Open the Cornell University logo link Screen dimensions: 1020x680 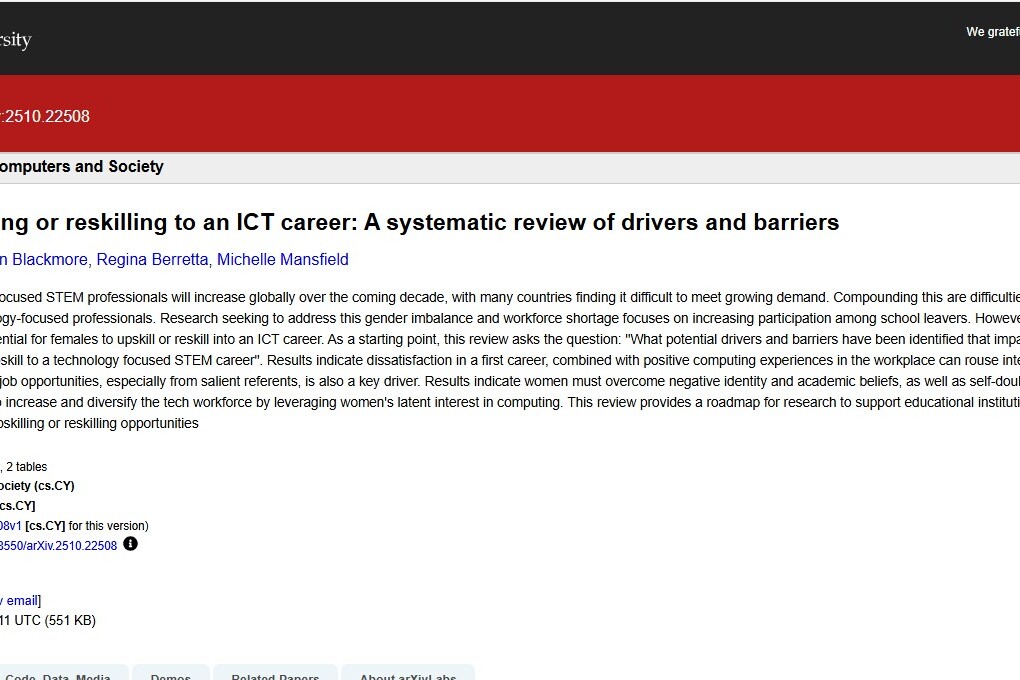15,40
